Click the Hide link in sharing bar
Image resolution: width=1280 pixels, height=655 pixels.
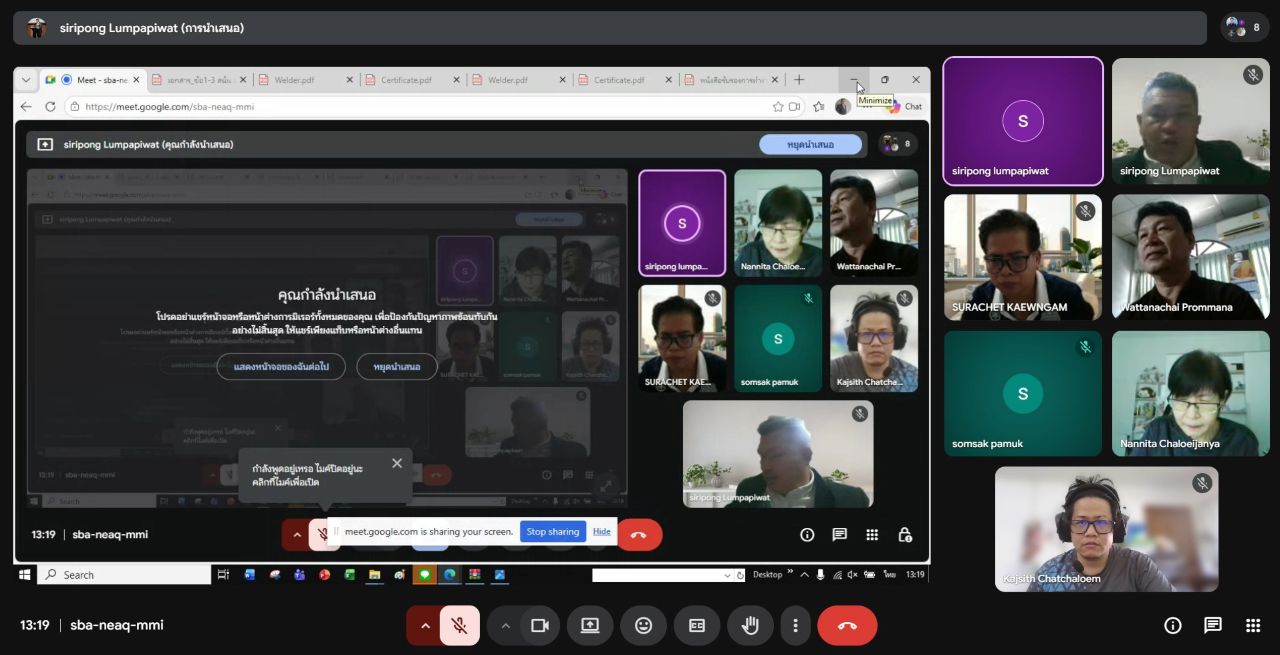click(601, 532)
